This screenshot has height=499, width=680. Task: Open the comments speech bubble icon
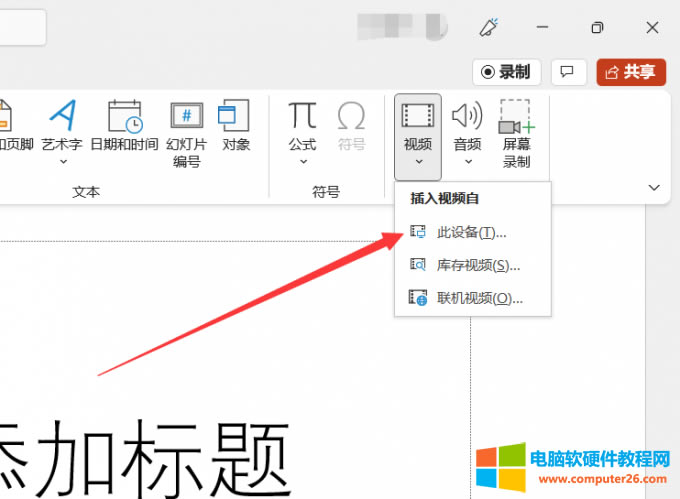pos(567,72)
